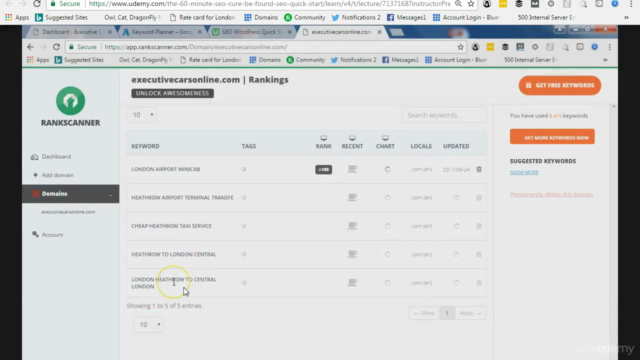Open the Domains sidebar section
This screenshot has width=640, height=360.
(71, 194)
